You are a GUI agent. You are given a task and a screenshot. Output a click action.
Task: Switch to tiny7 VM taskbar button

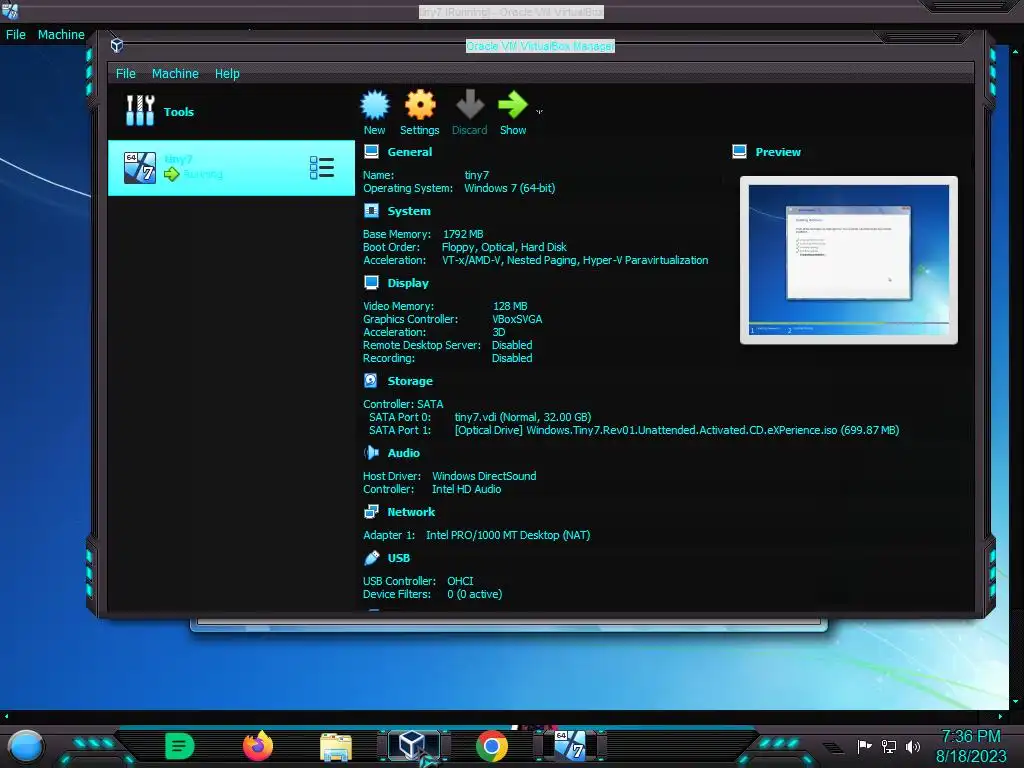[x=569, y=745]
